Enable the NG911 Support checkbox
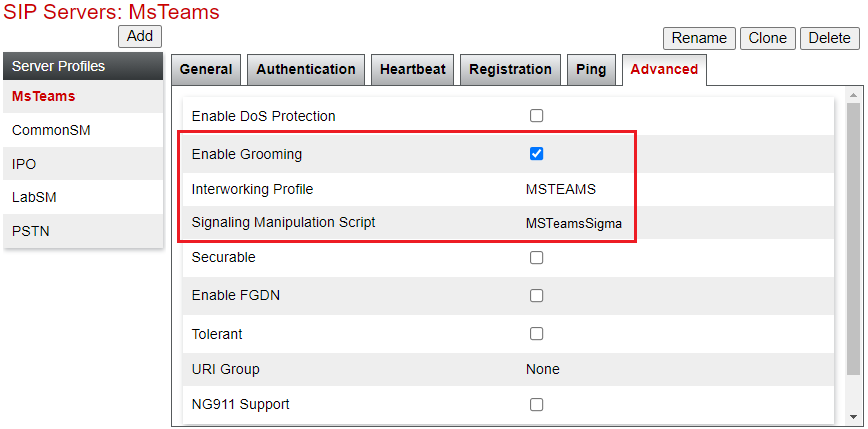The width and height of the screenshot is (868, 429). click(x=536, y=404)
